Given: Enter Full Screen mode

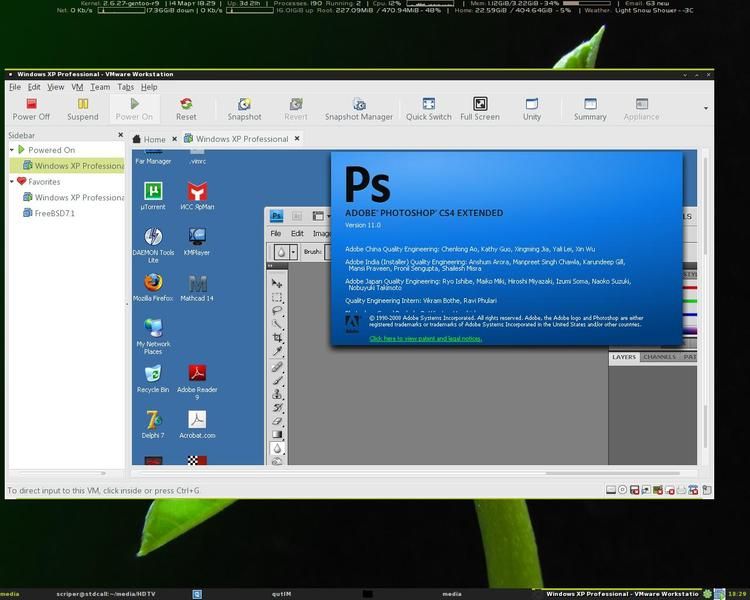Looking at the screenshot, I should (480, 109).
